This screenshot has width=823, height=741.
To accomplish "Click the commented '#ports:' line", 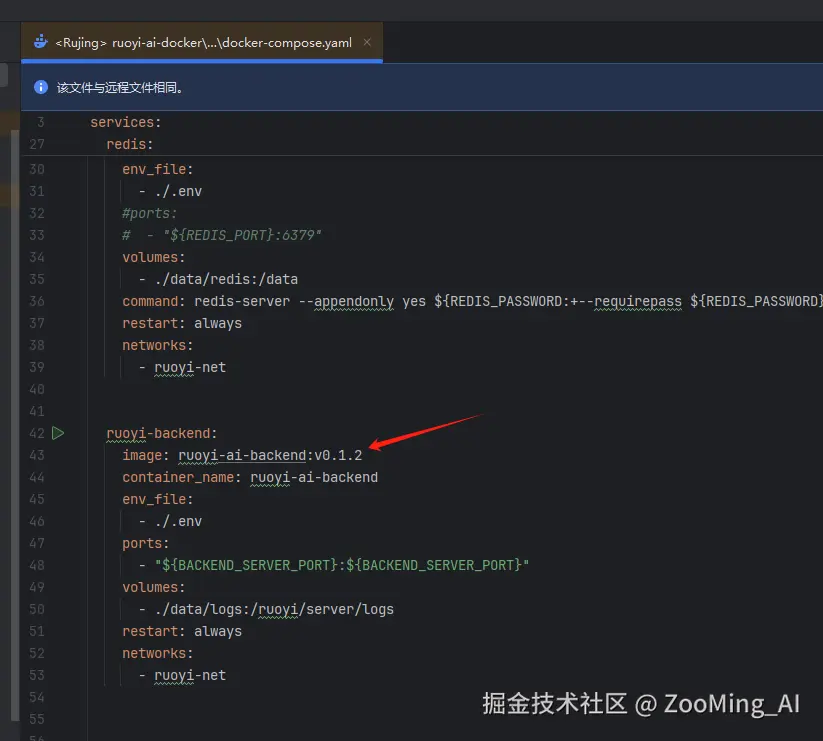I will point(150,214).
